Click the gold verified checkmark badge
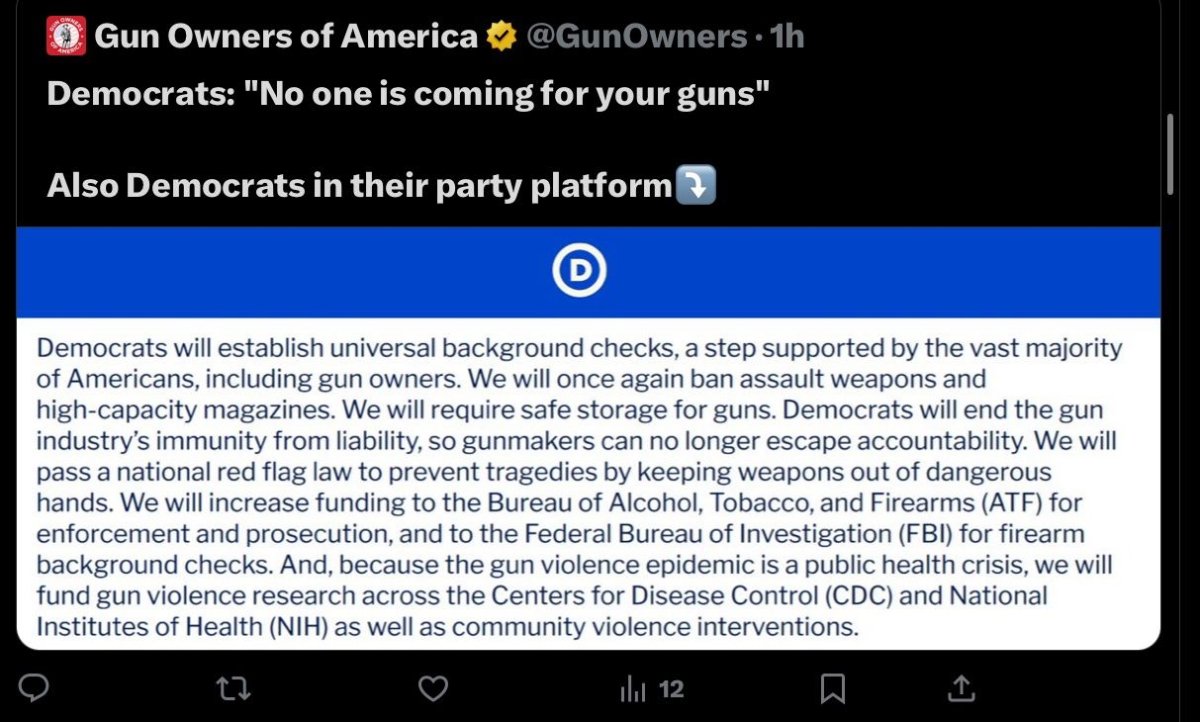1200x722 pixels. point(501,37)
